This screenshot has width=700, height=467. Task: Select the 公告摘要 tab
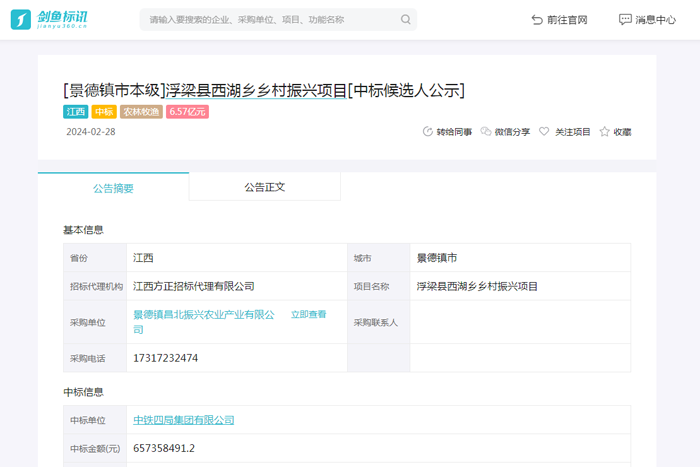pos(113,188)
